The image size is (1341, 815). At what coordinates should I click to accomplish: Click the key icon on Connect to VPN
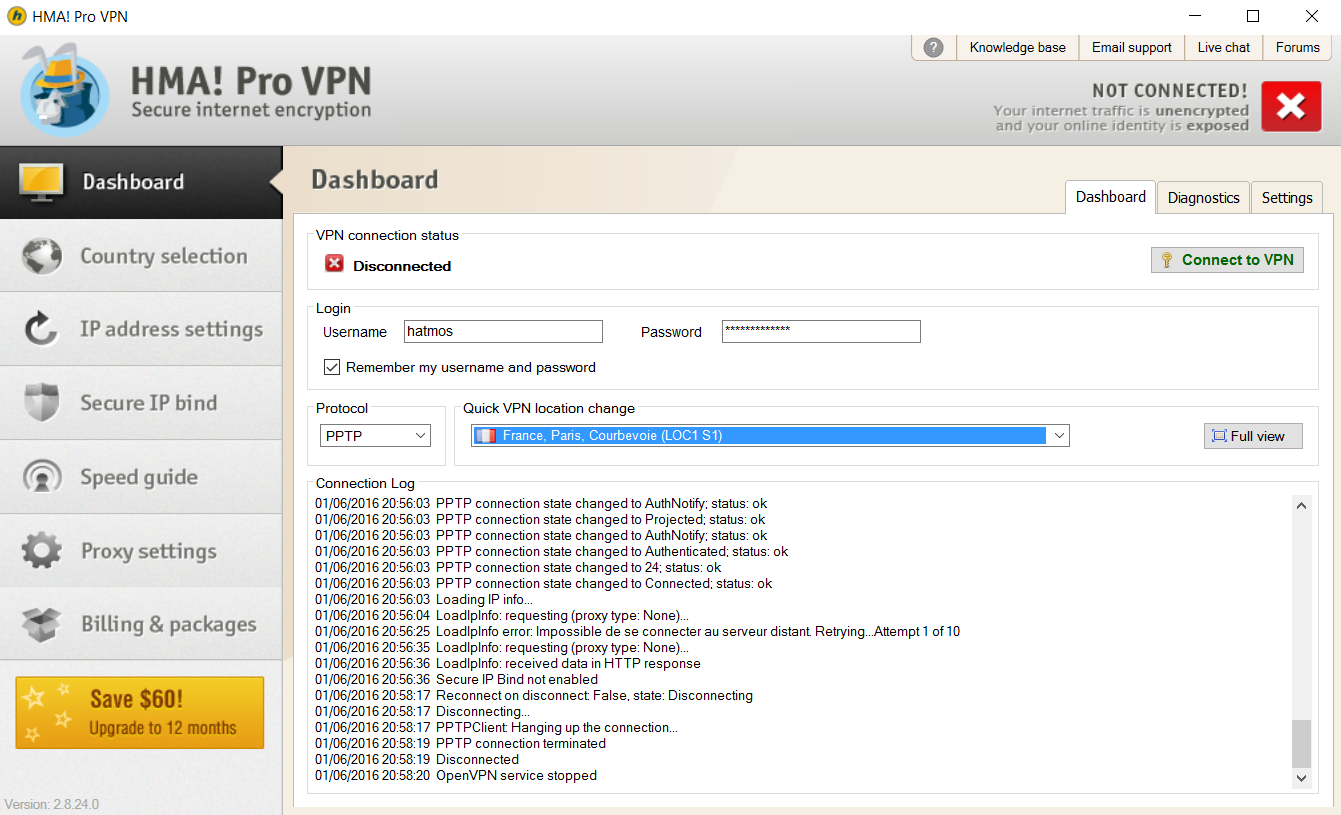point(1167,260)
